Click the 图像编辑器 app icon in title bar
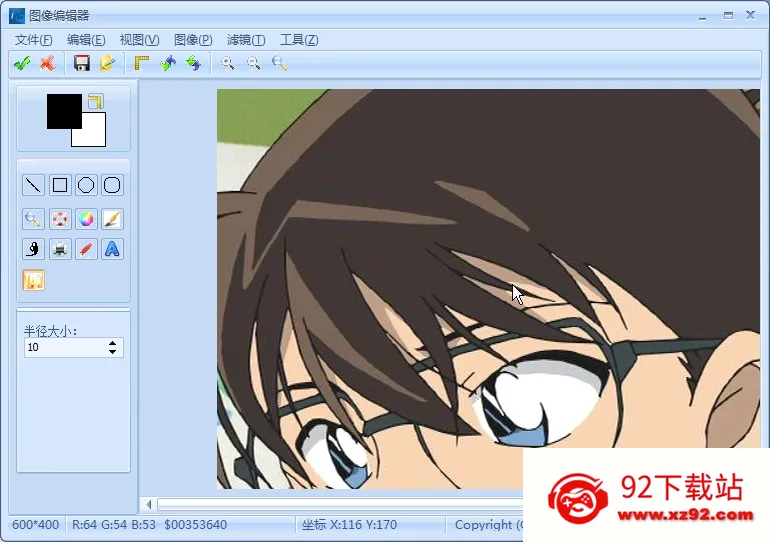Screen dimensions: 770x542 [17, 16]
